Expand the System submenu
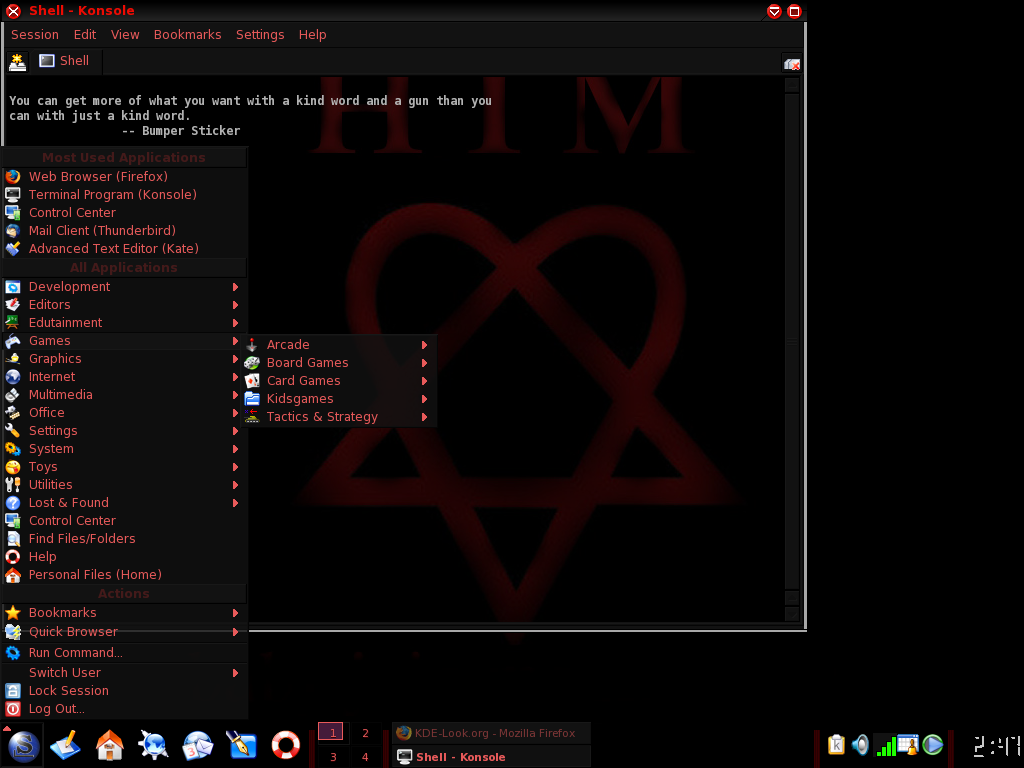Viewport: 1024px width, 768px height. tap(124, 449)
